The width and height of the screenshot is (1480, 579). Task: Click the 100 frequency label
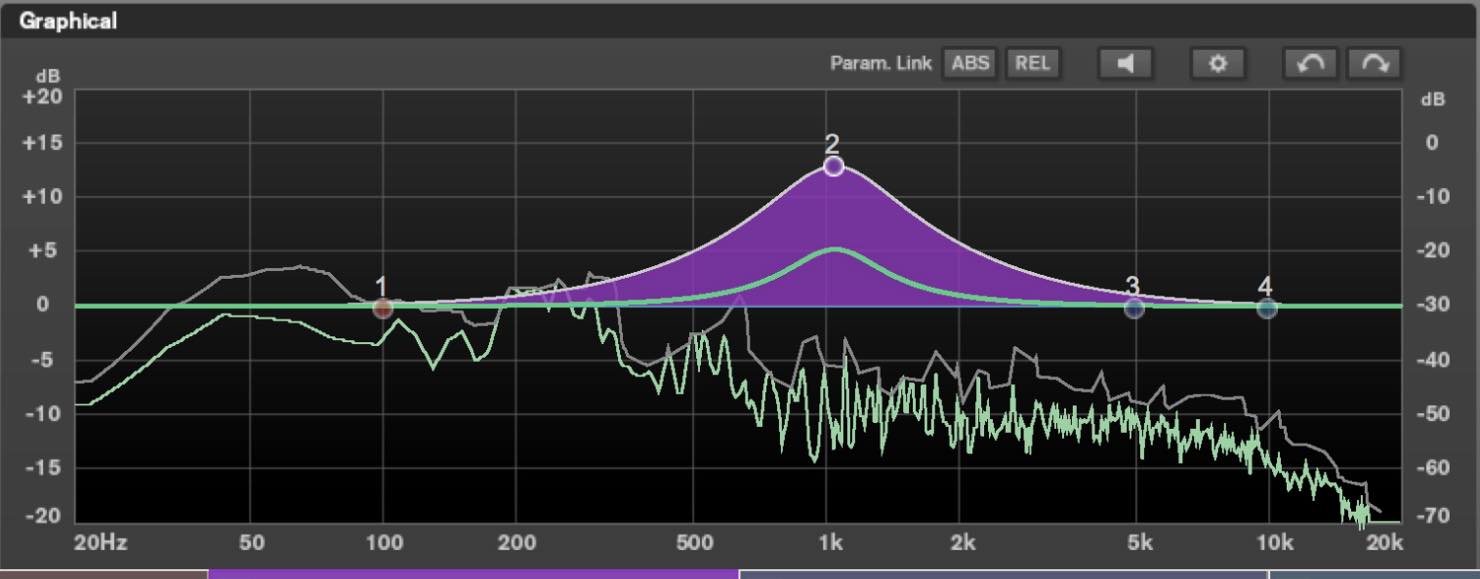(385, 544)
